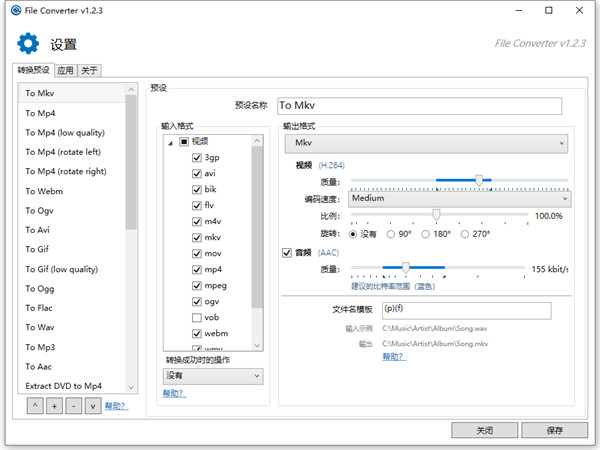The height and width of the screenshot is (450, 600).
Task: Click the preset name field containing To Mkv
Action: pos(419,106)
